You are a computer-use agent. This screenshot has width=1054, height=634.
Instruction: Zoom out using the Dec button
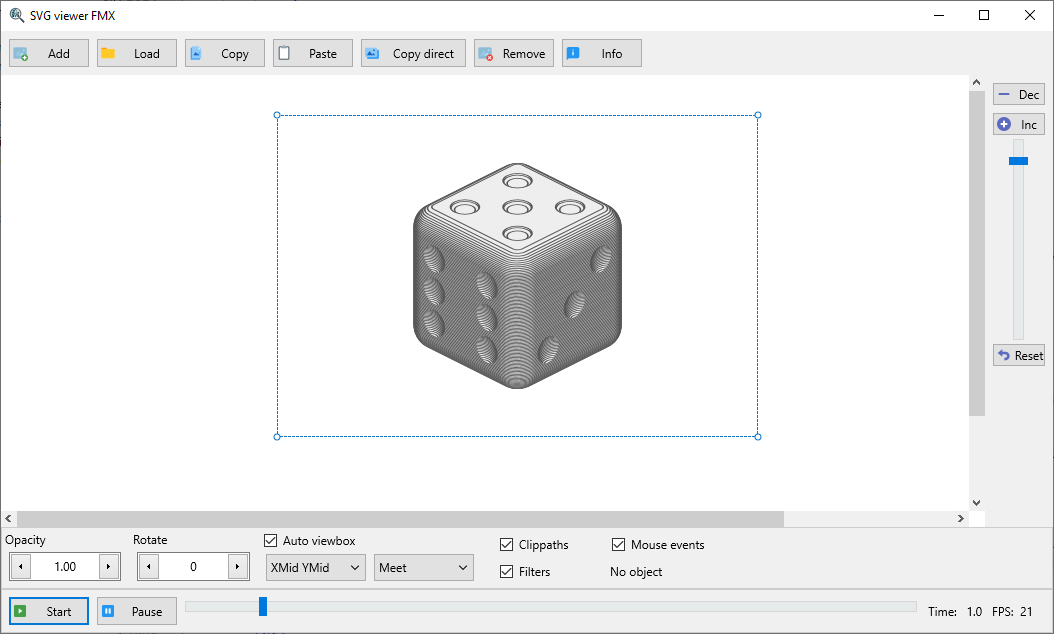click(1018, 95)
